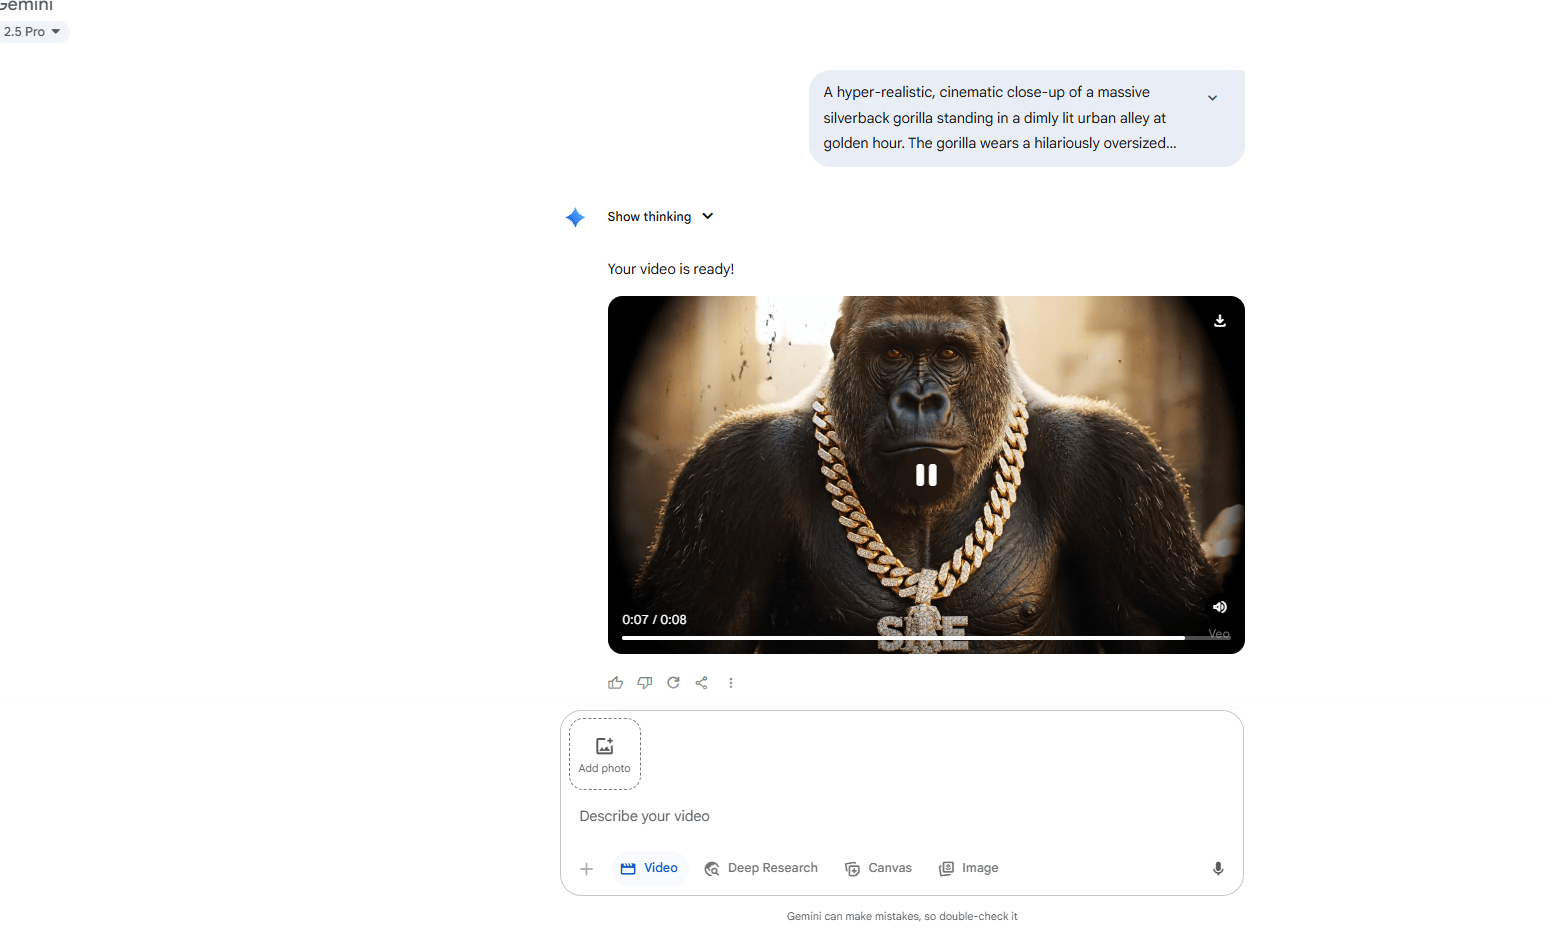Select the Canvas tool
Image resolution: width=1552 pixels, height=931 pixels.
click(x=878, y=868)
